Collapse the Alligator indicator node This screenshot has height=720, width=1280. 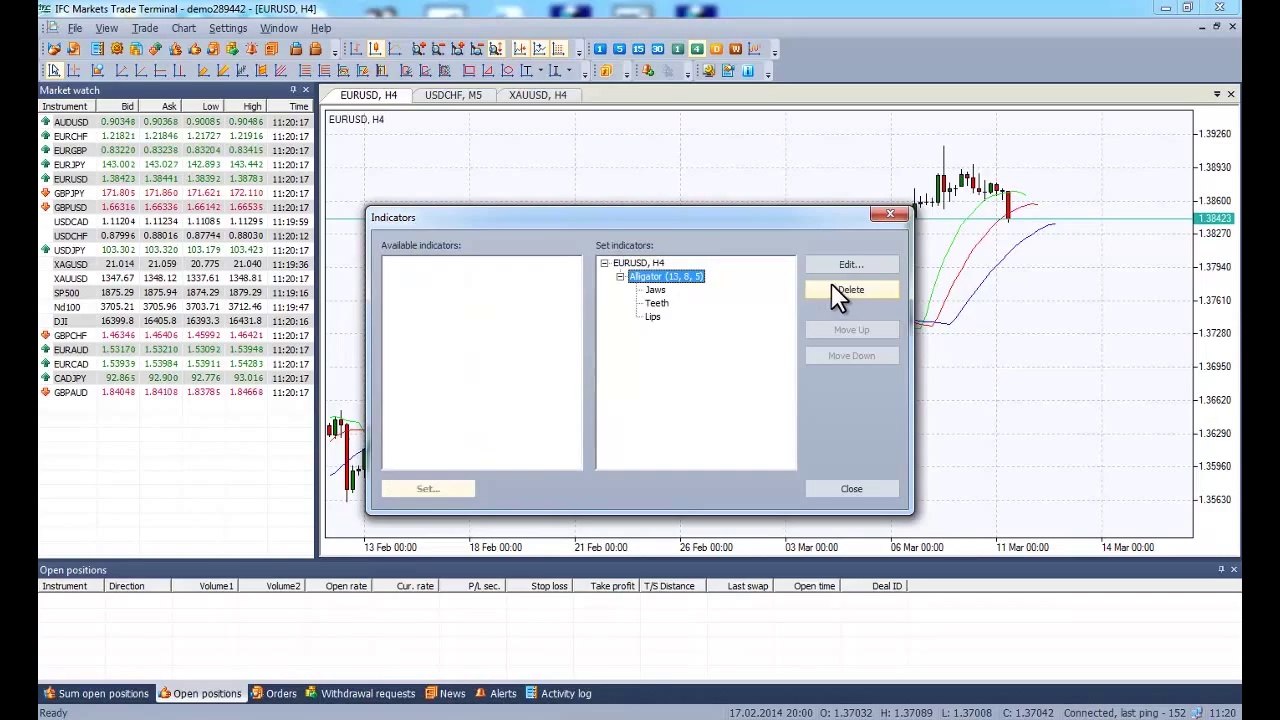pos(620,276)
